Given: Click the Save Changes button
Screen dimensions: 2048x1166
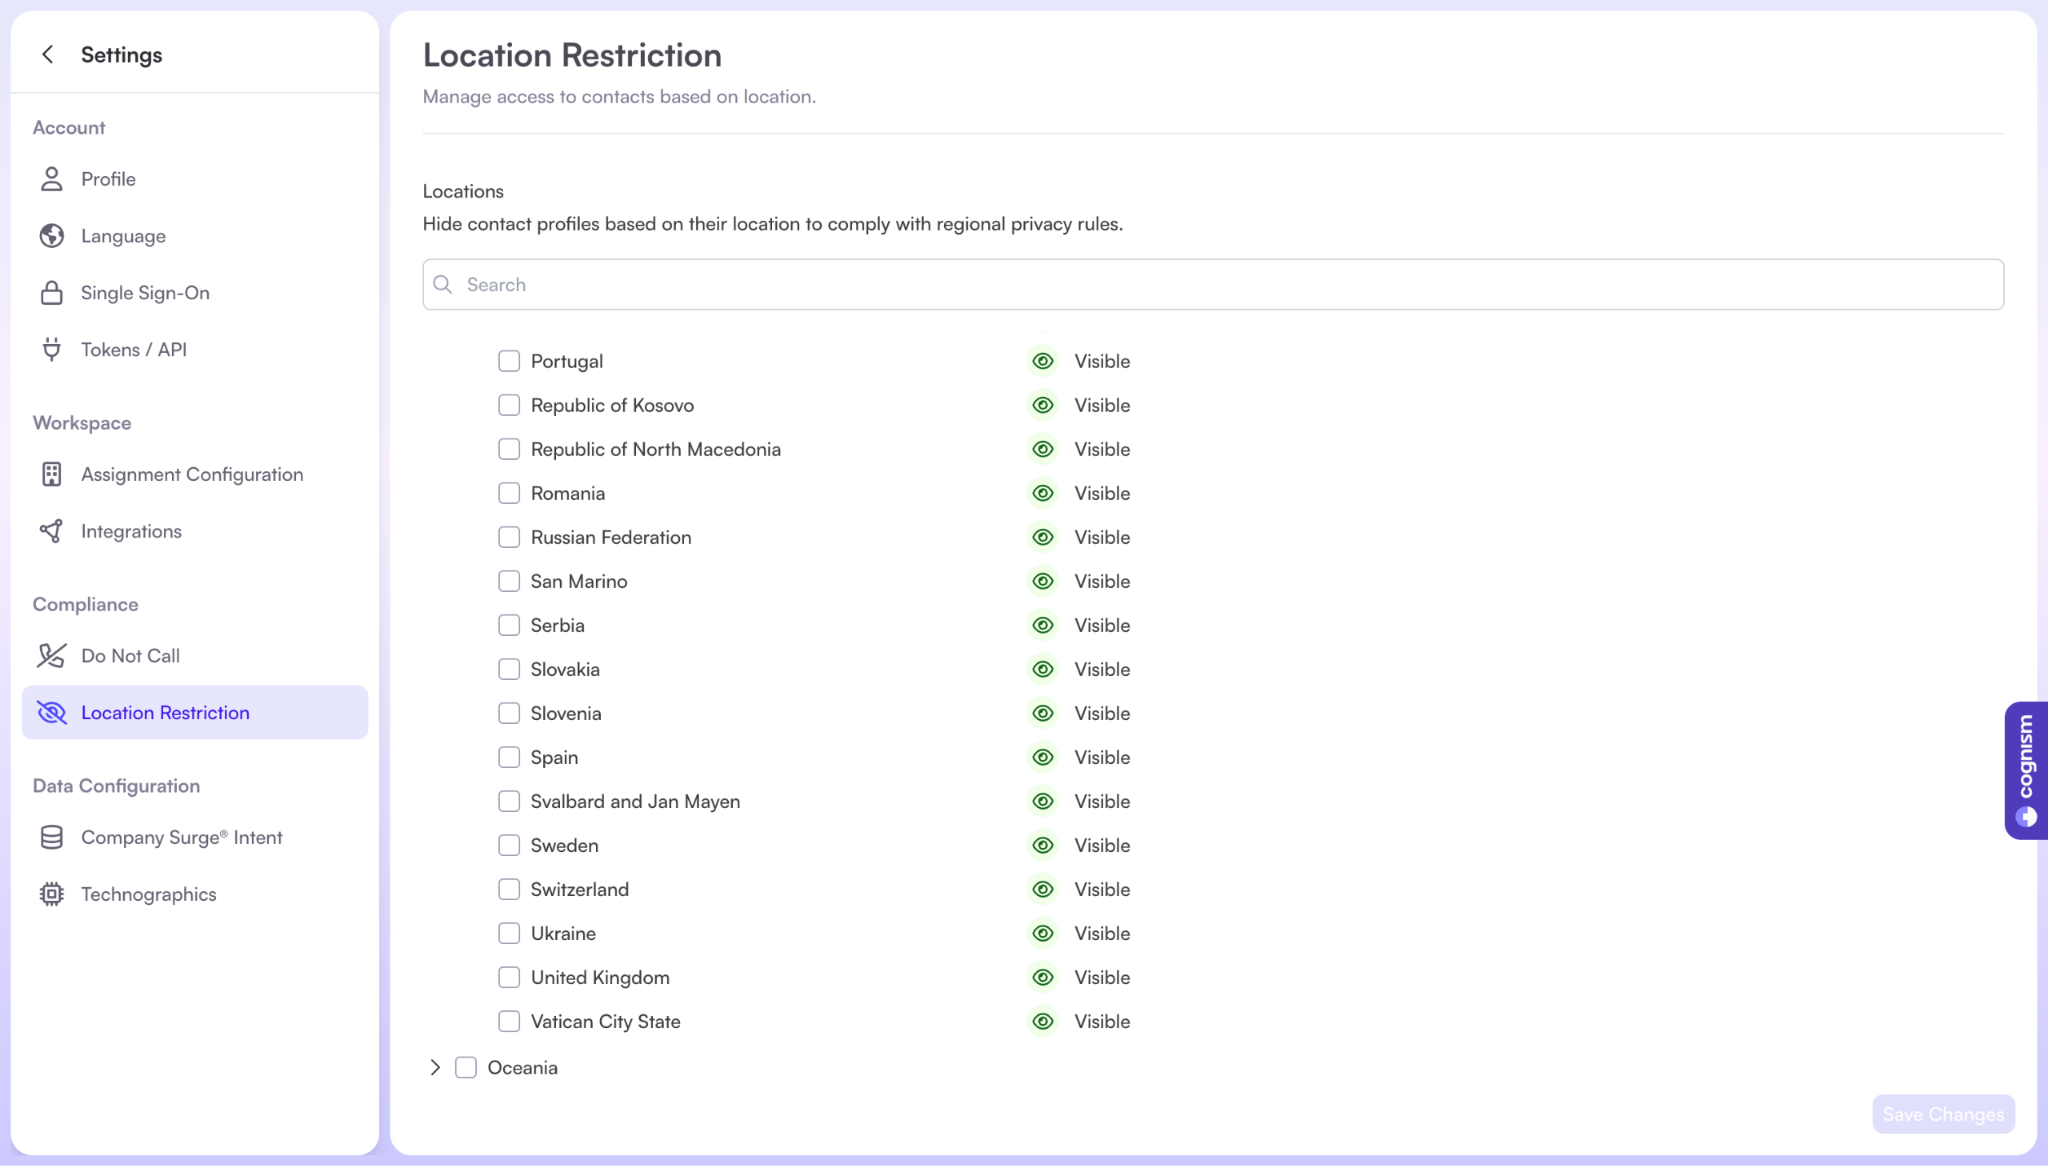Looking at the screenshot, I should coord(1942,1114).
